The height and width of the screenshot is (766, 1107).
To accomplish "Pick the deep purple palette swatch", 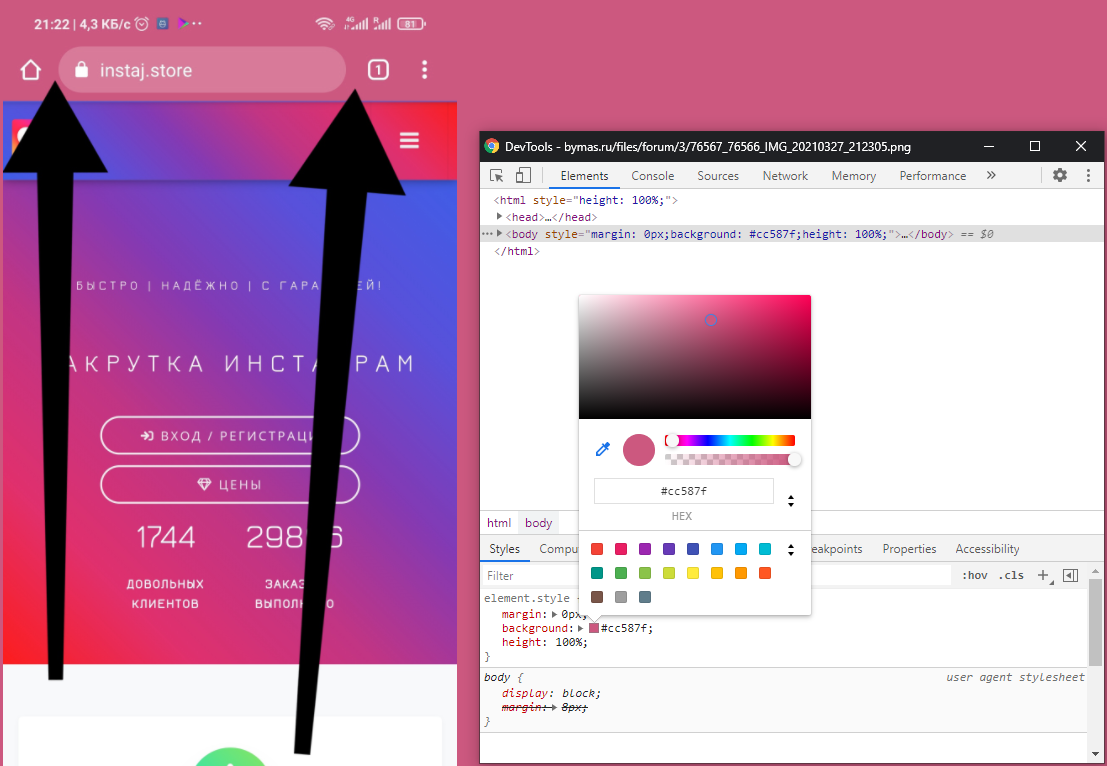I will click(669, 549).
